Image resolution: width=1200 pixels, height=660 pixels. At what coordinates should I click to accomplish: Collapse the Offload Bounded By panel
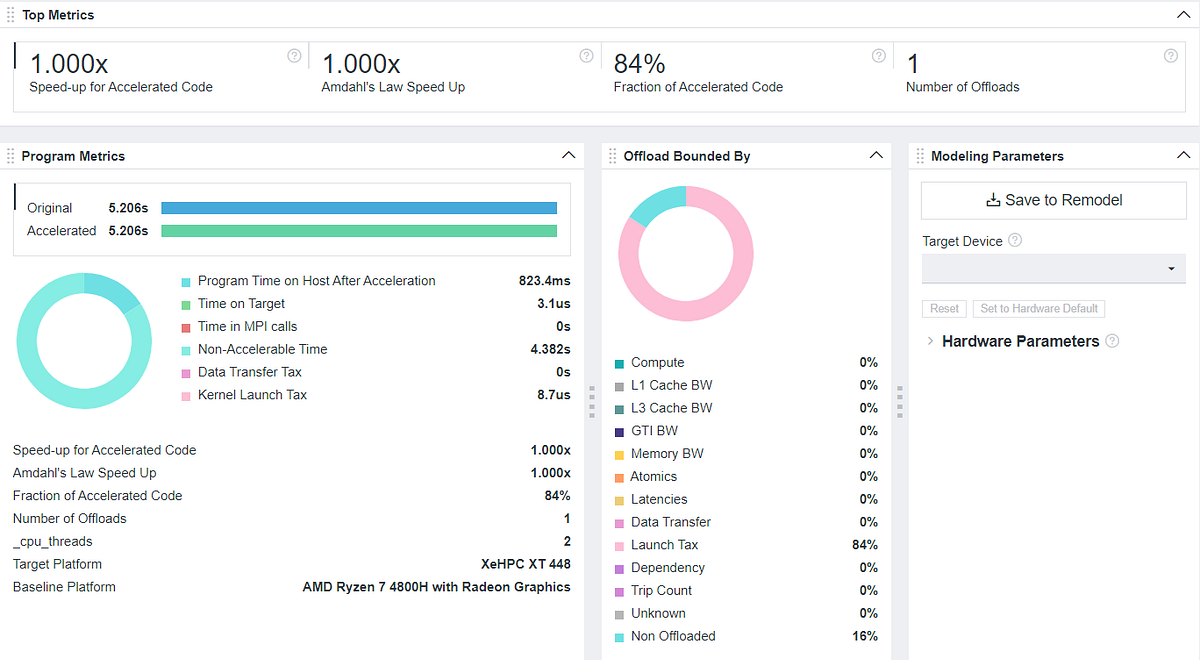pyautogui.click(x=877, y=156)
